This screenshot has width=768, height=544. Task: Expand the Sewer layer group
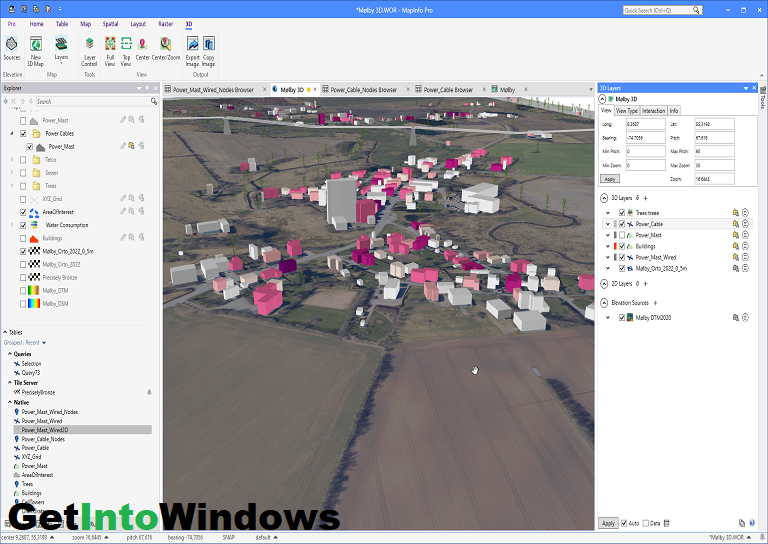[12, 172]
